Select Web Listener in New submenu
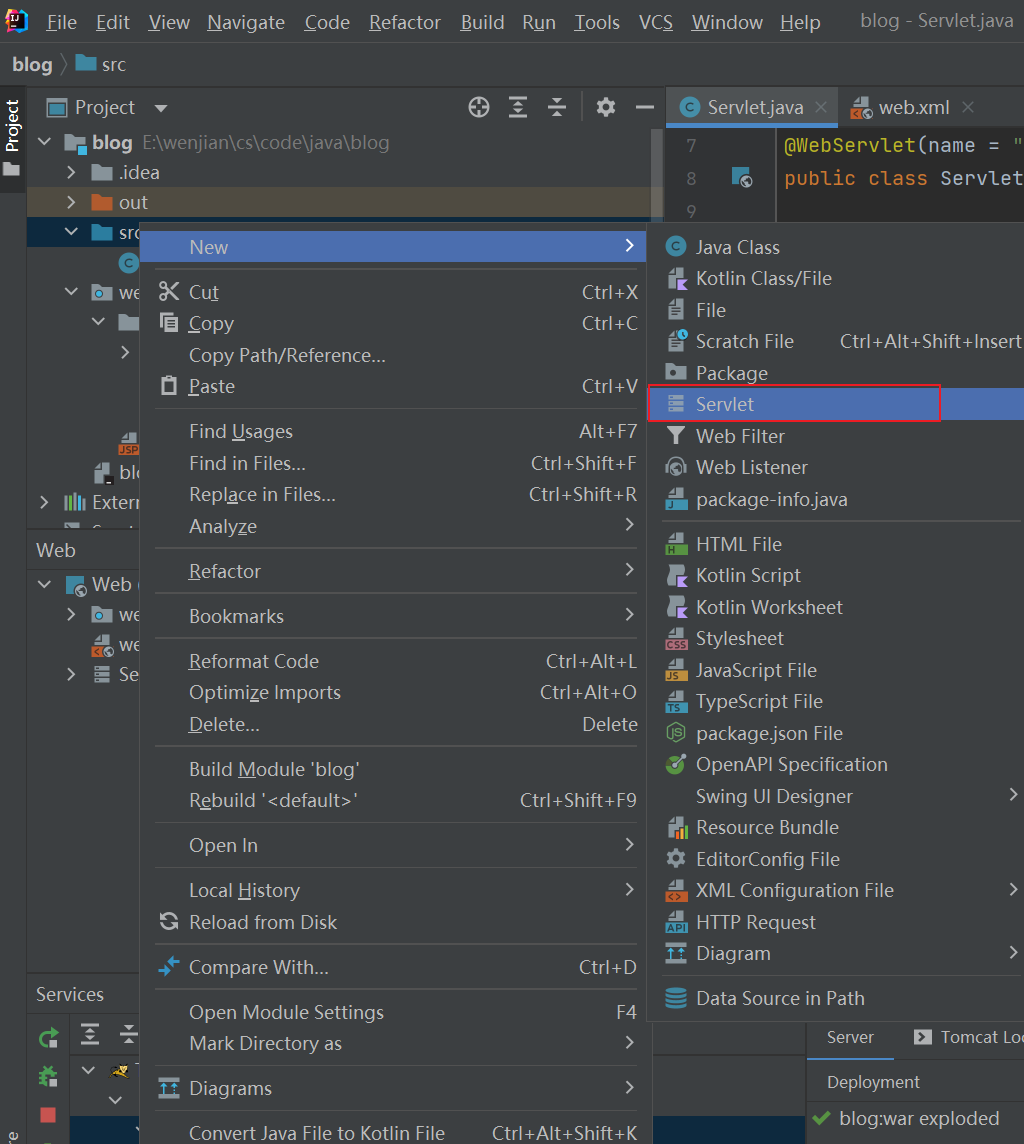 pos(835,468)
